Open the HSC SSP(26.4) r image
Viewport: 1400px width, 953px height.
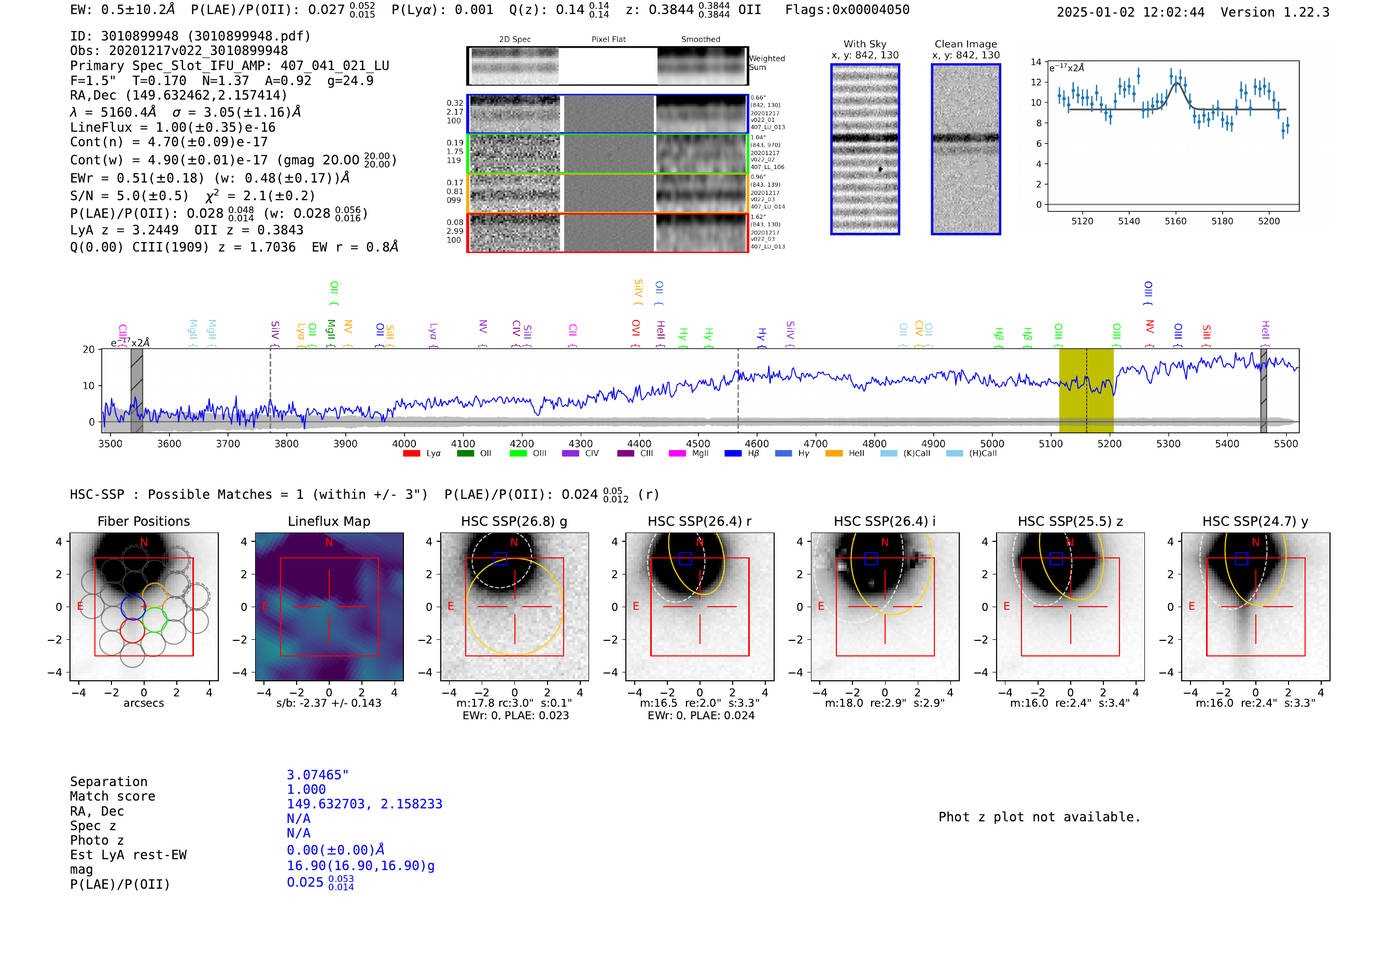click(700, 607)
